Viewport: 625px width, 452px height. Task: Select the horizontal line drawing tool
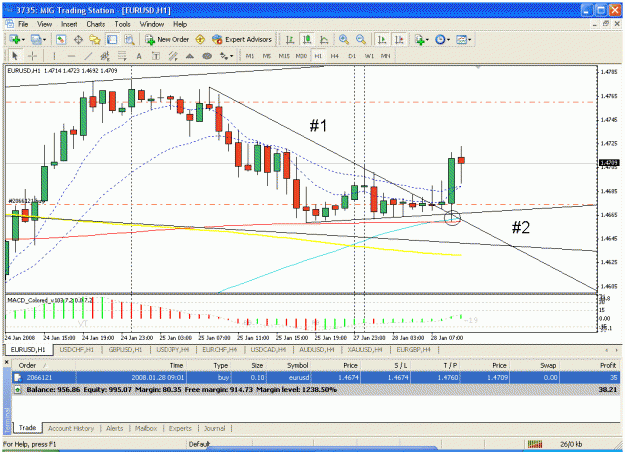coord(71,56)
